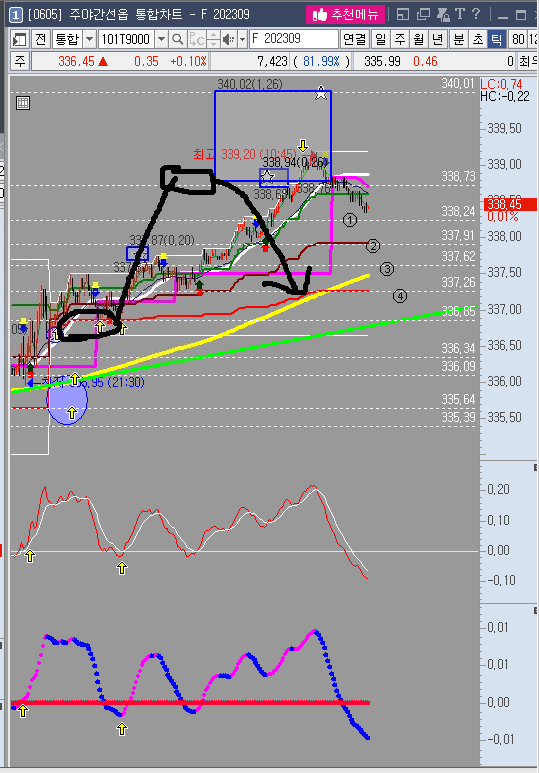Click the F 202309 symbol input field

point(294,39)
